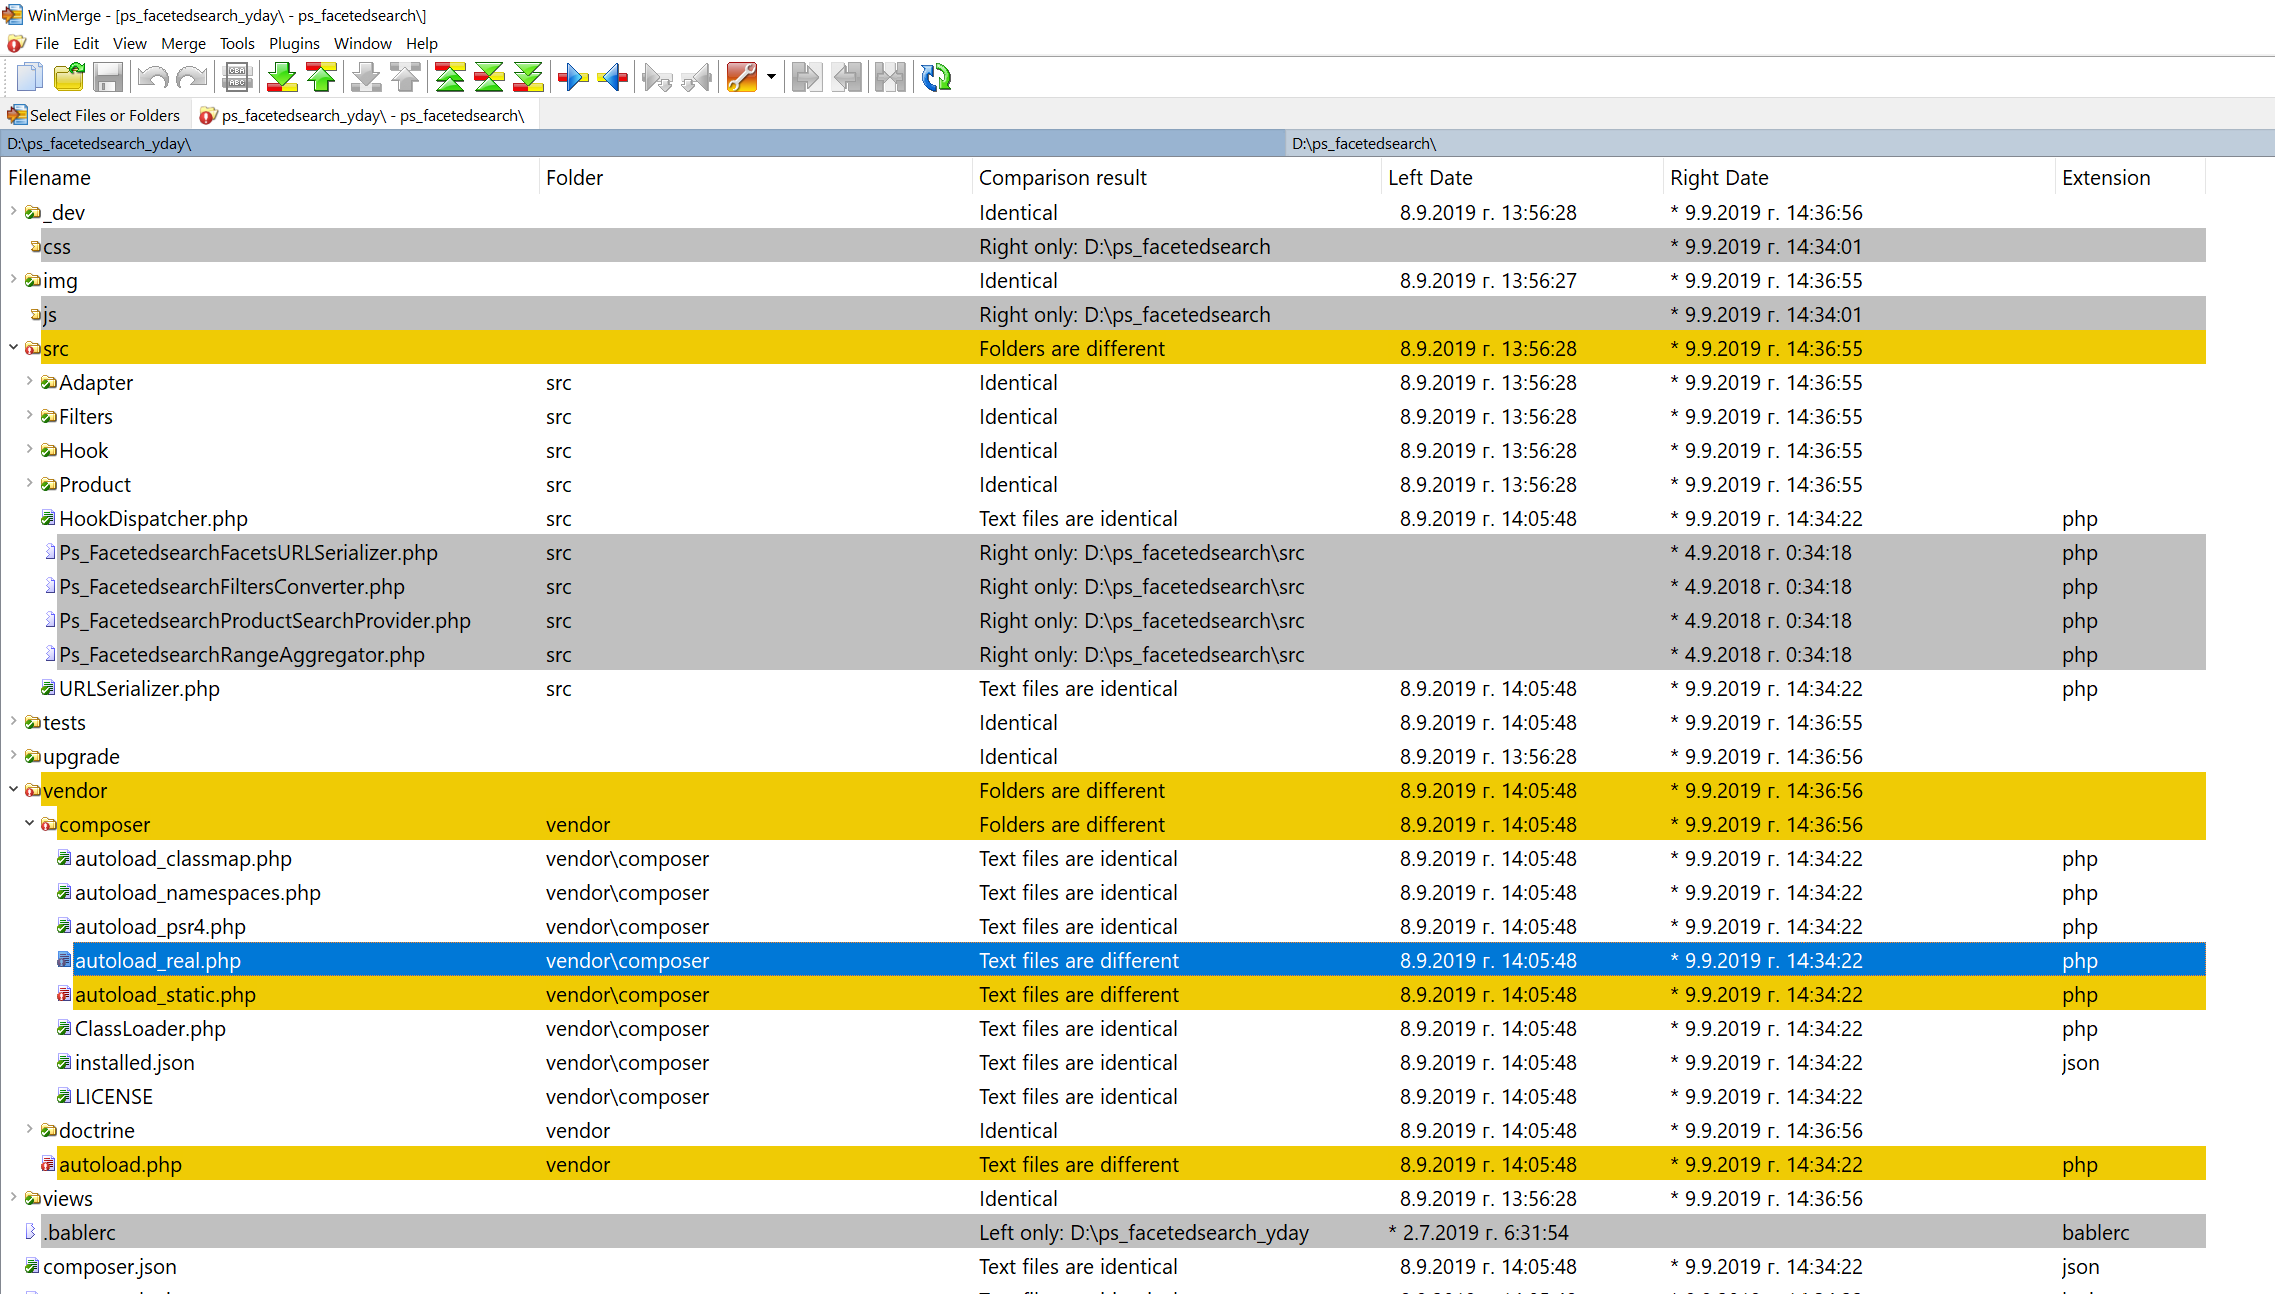Viewport: 2275px width, 1294px height.
Task: Collapse the src folder tree node
Action: click(x=13, y=348)
